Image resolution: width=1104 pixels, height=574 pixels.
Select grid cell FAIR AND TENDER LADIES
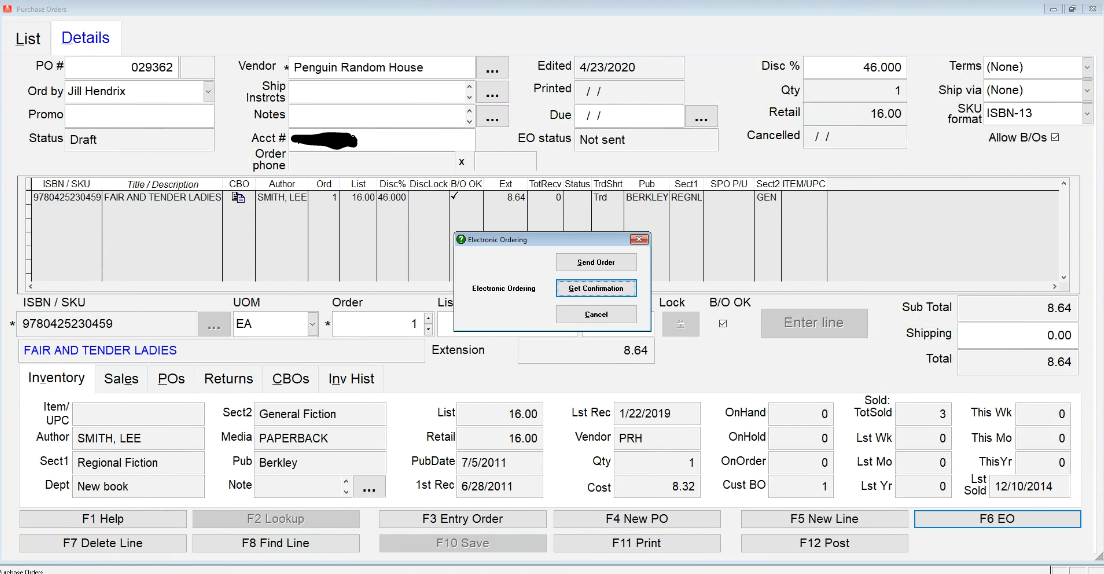pyautogui.click(x=163, y=198)
